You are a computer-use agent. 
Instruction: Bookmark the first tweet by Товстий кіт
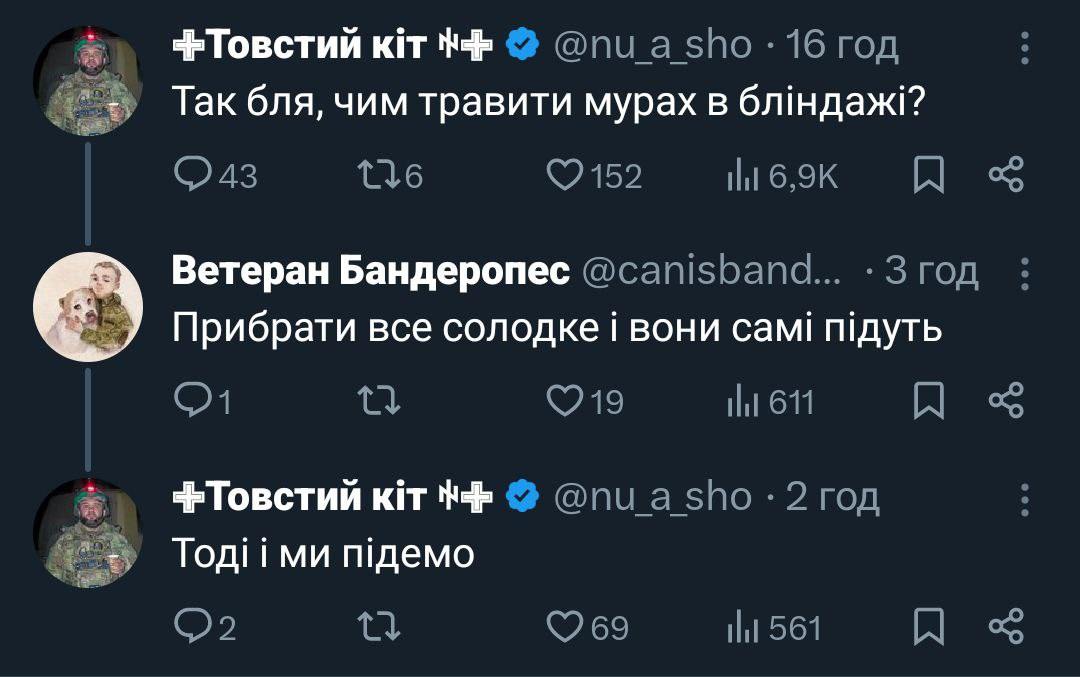point(928,177)
